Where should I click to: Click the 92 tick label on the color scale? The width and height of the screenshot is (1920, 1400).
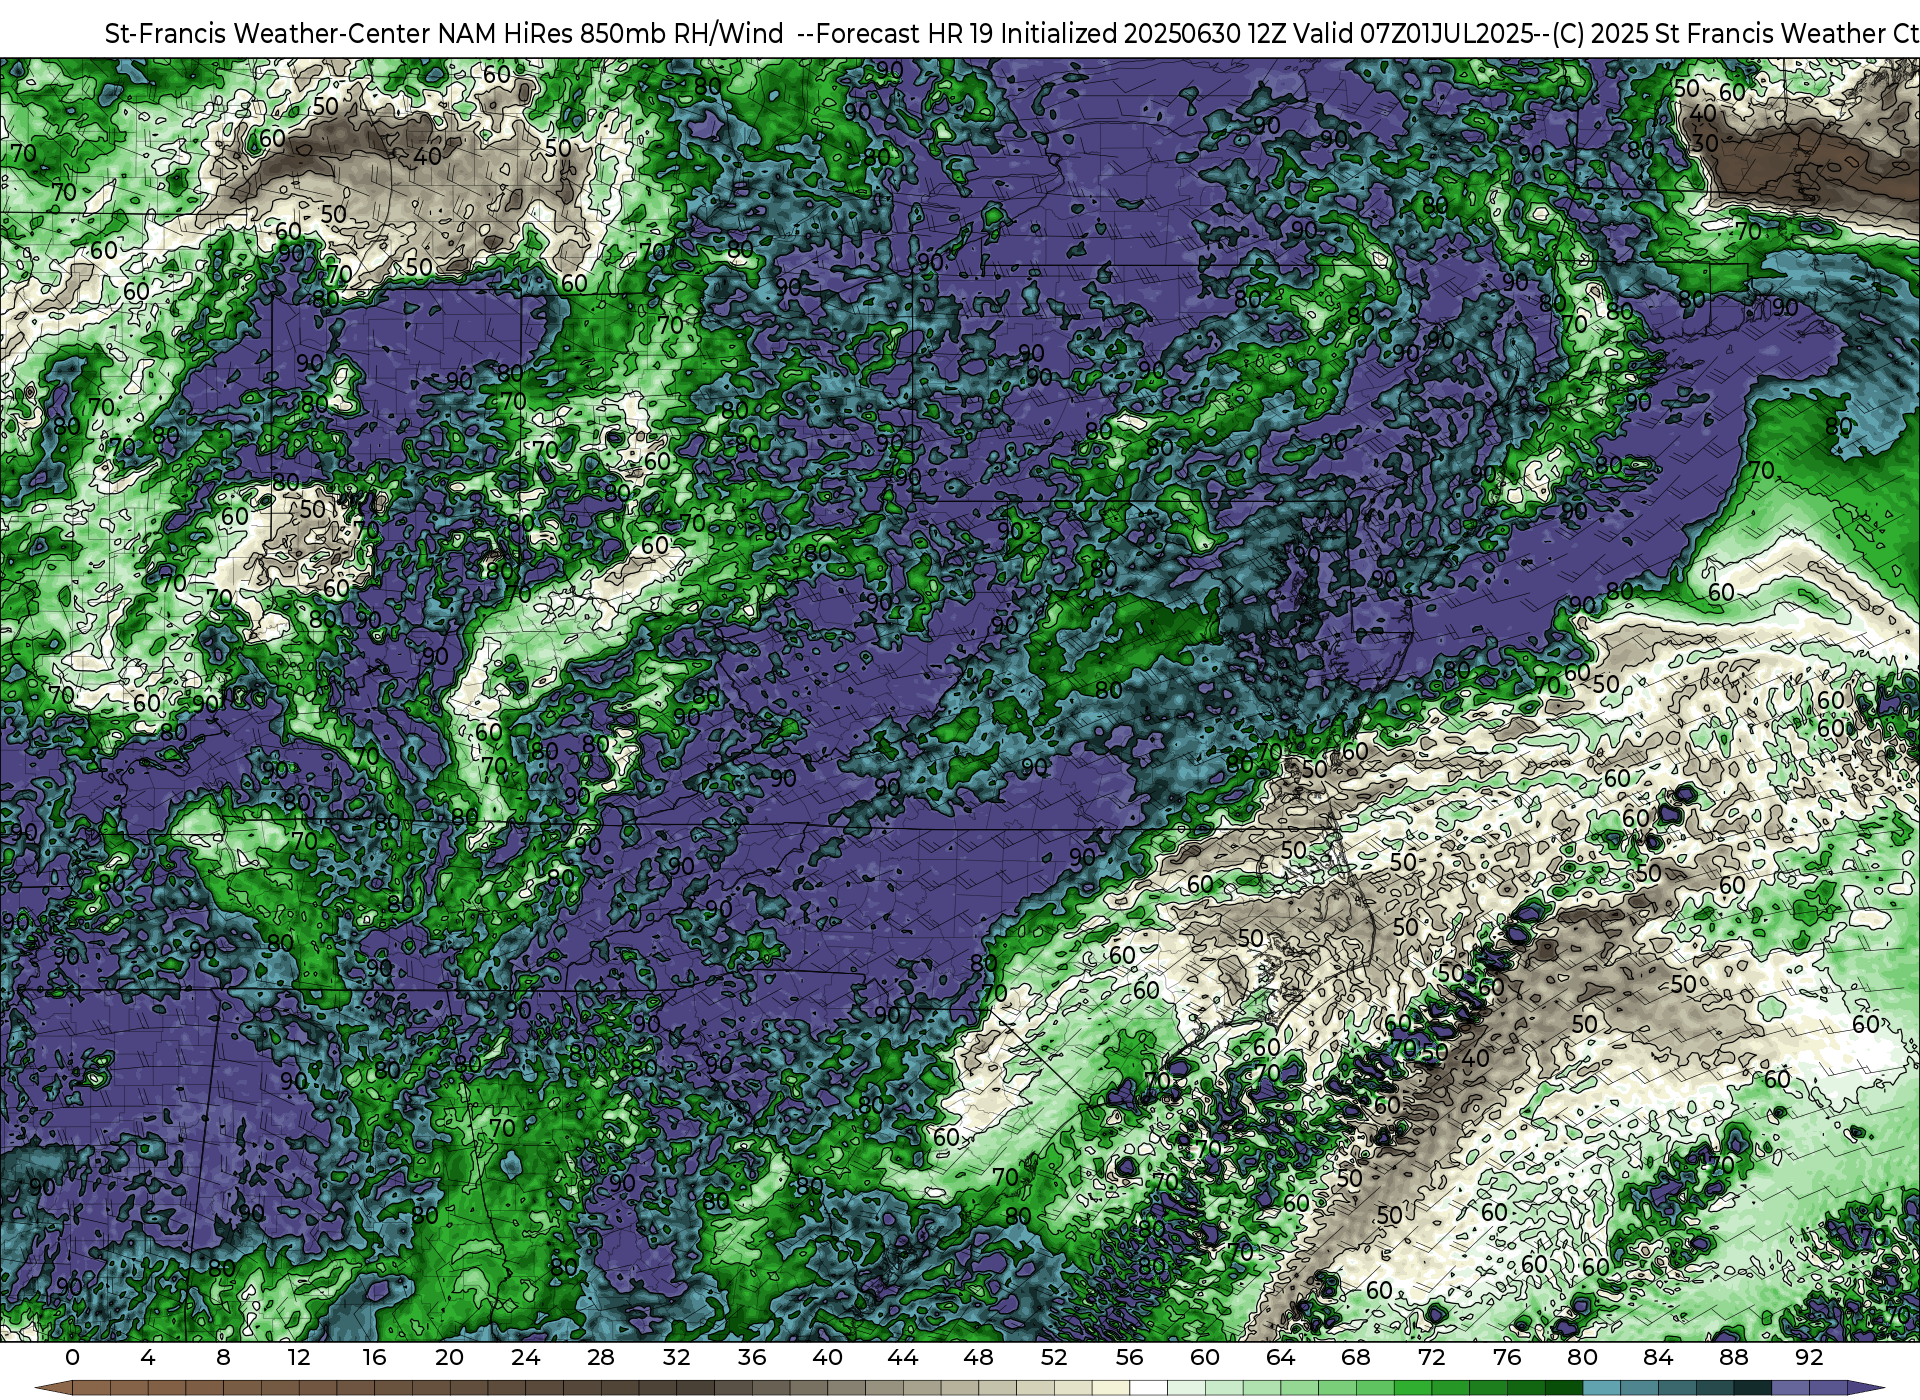point(1810,1357)
